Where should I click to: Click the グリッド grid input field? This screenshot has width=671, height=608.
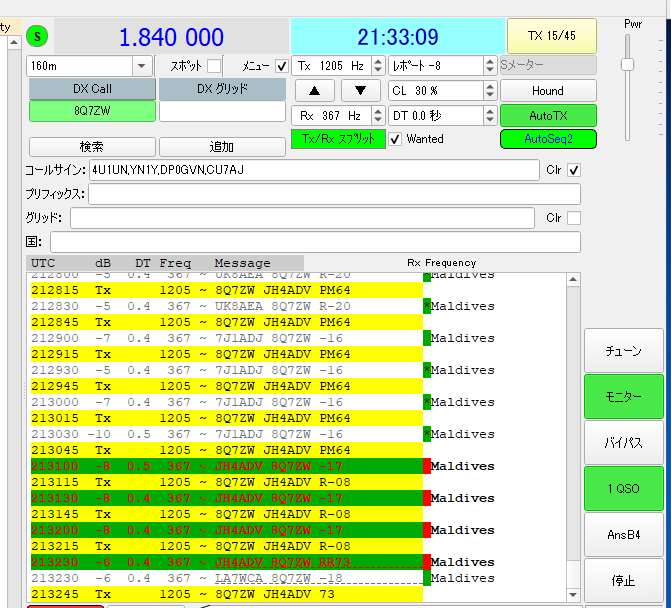[x=302, y=218]
